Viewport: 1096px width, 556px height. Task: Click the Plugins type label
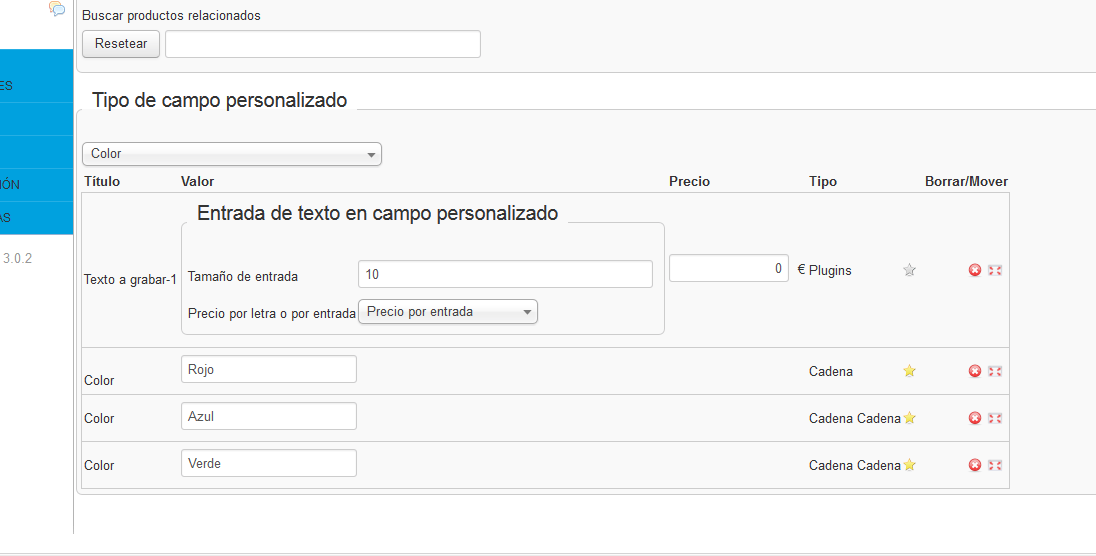tap(830, 271)
